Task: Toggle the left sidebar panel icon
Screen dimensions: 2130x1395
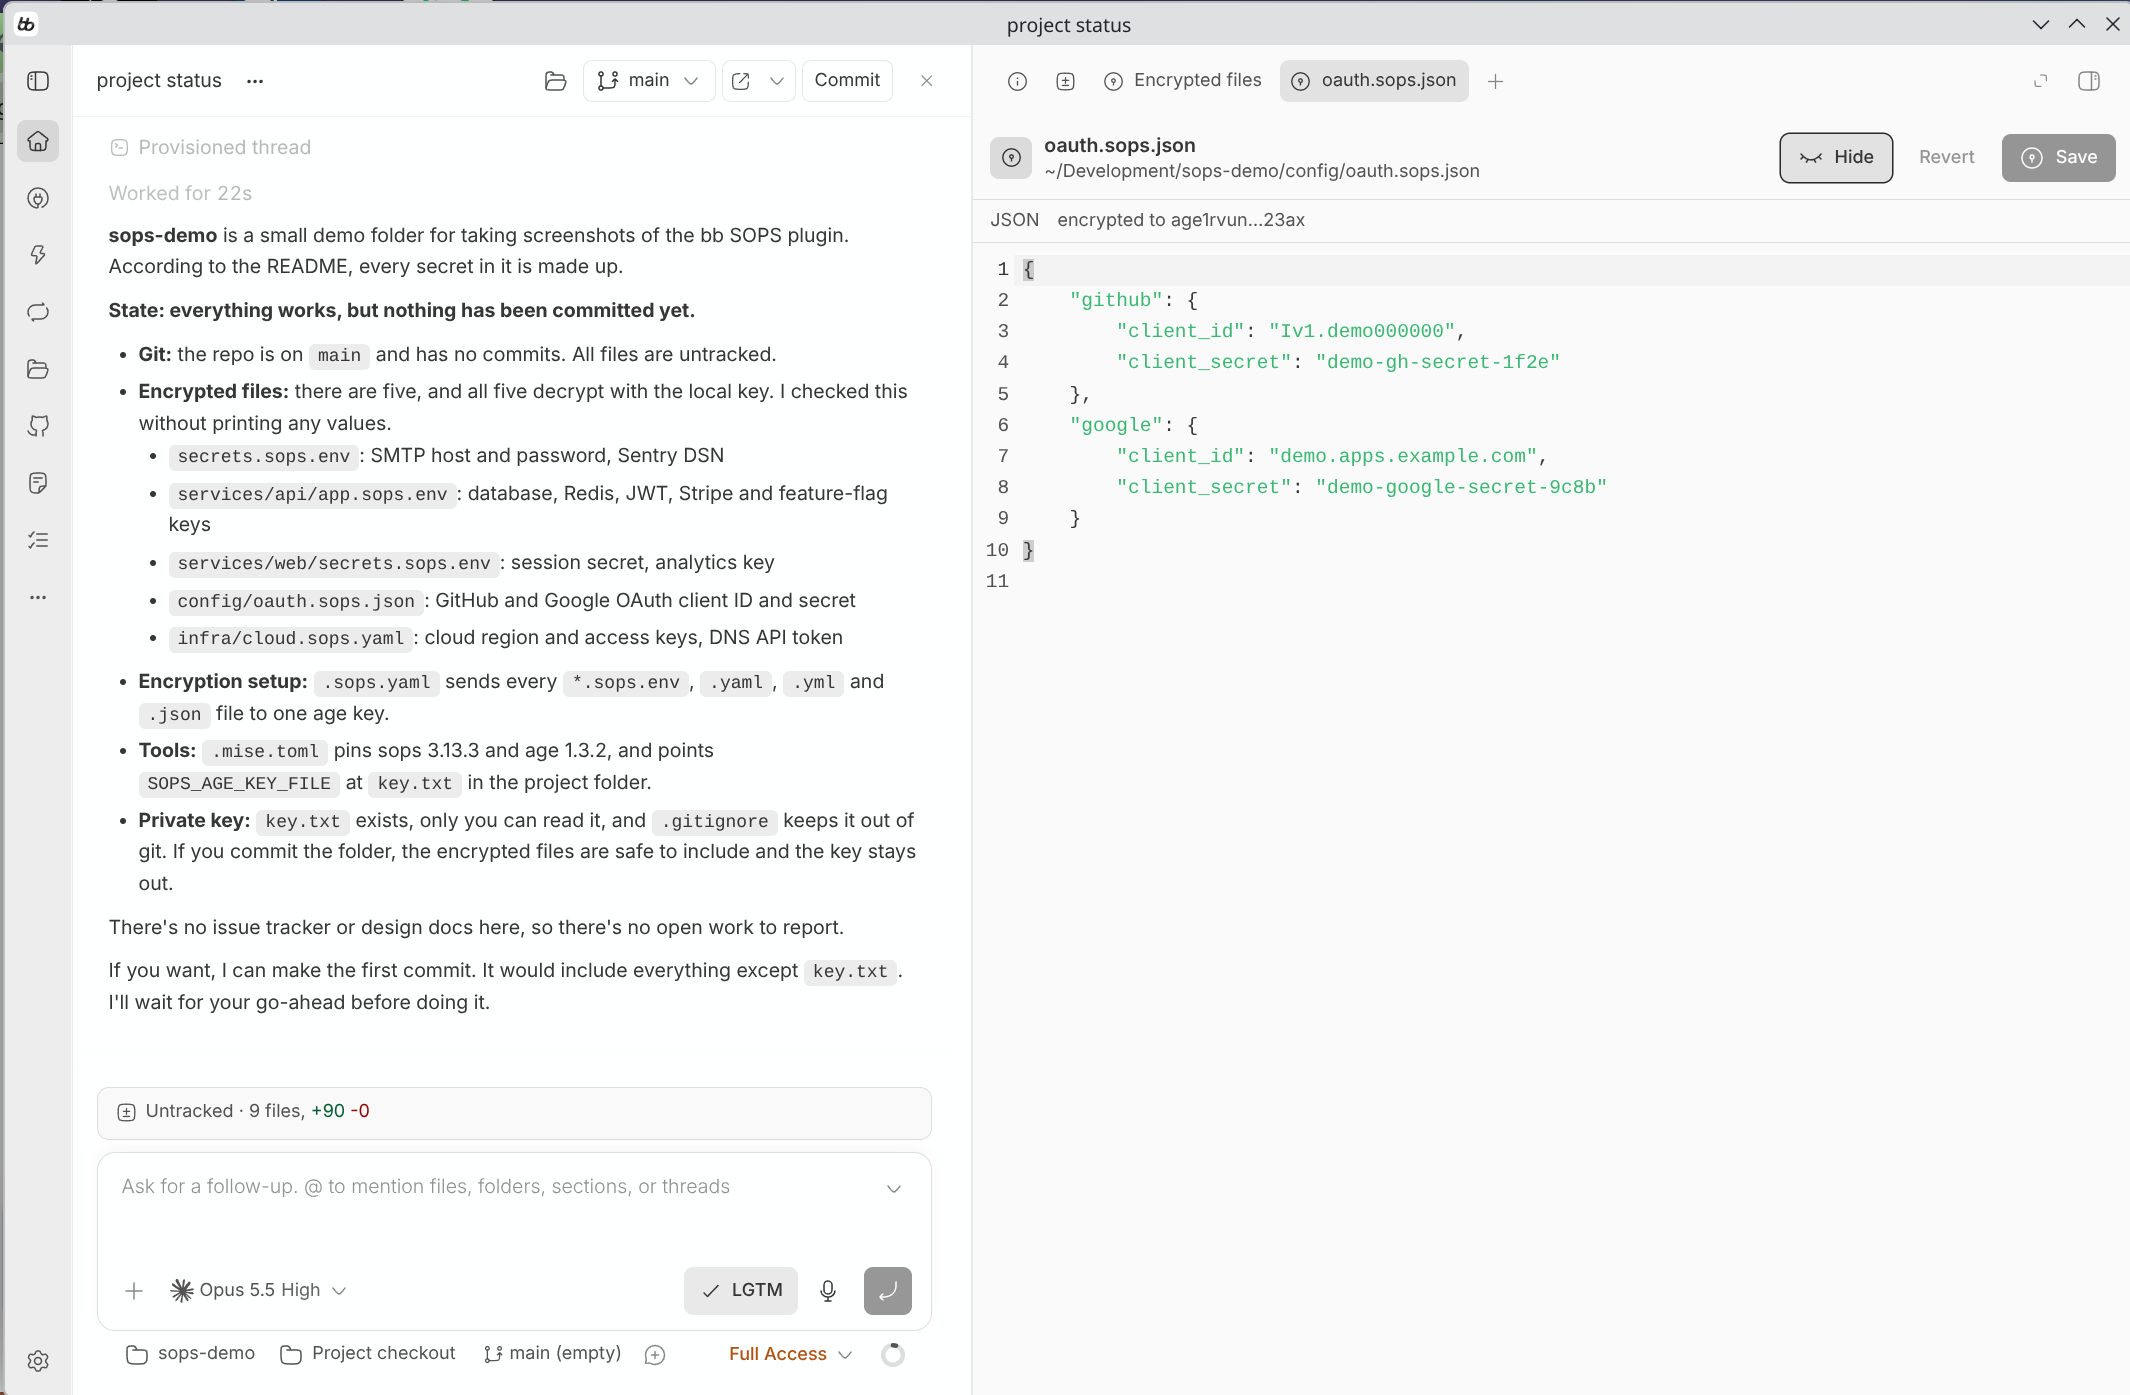Action: tap(38, 81)
